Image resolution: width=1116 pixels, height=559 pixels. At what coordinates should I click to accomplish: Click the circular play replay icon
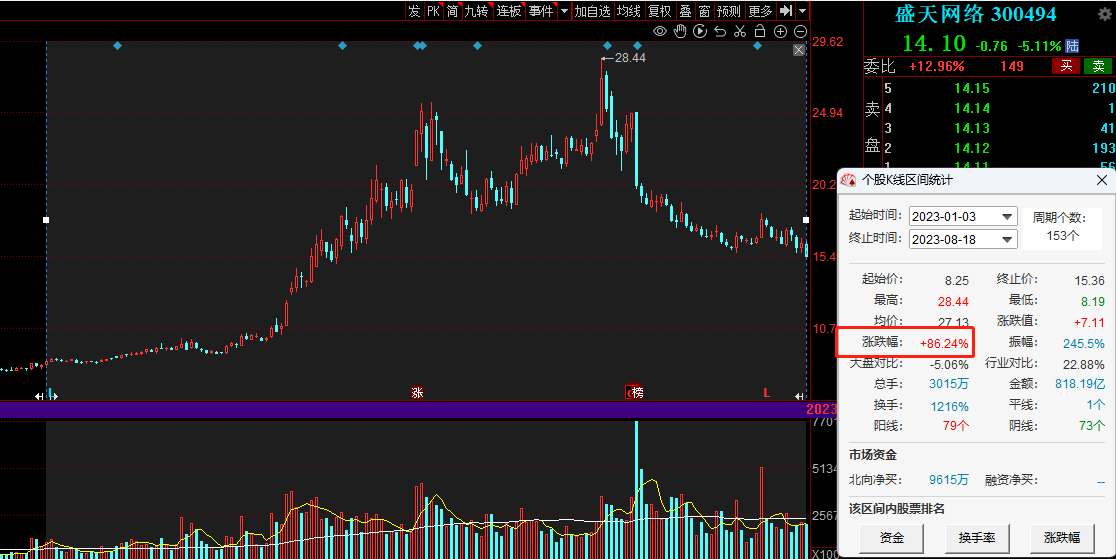click(x=700, y=31)
